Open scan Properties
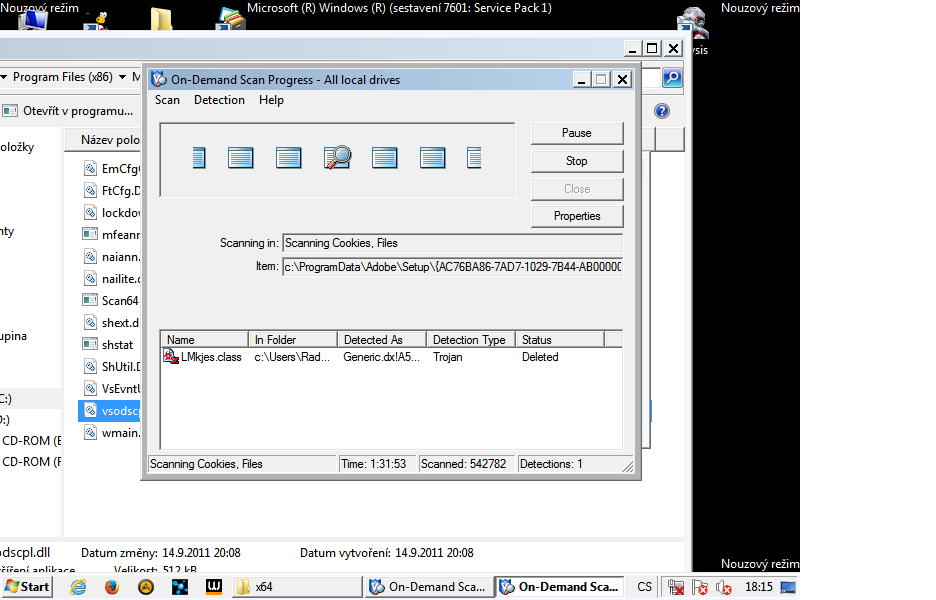This screenshot has height=600, width=936. [x=577, y=216]
